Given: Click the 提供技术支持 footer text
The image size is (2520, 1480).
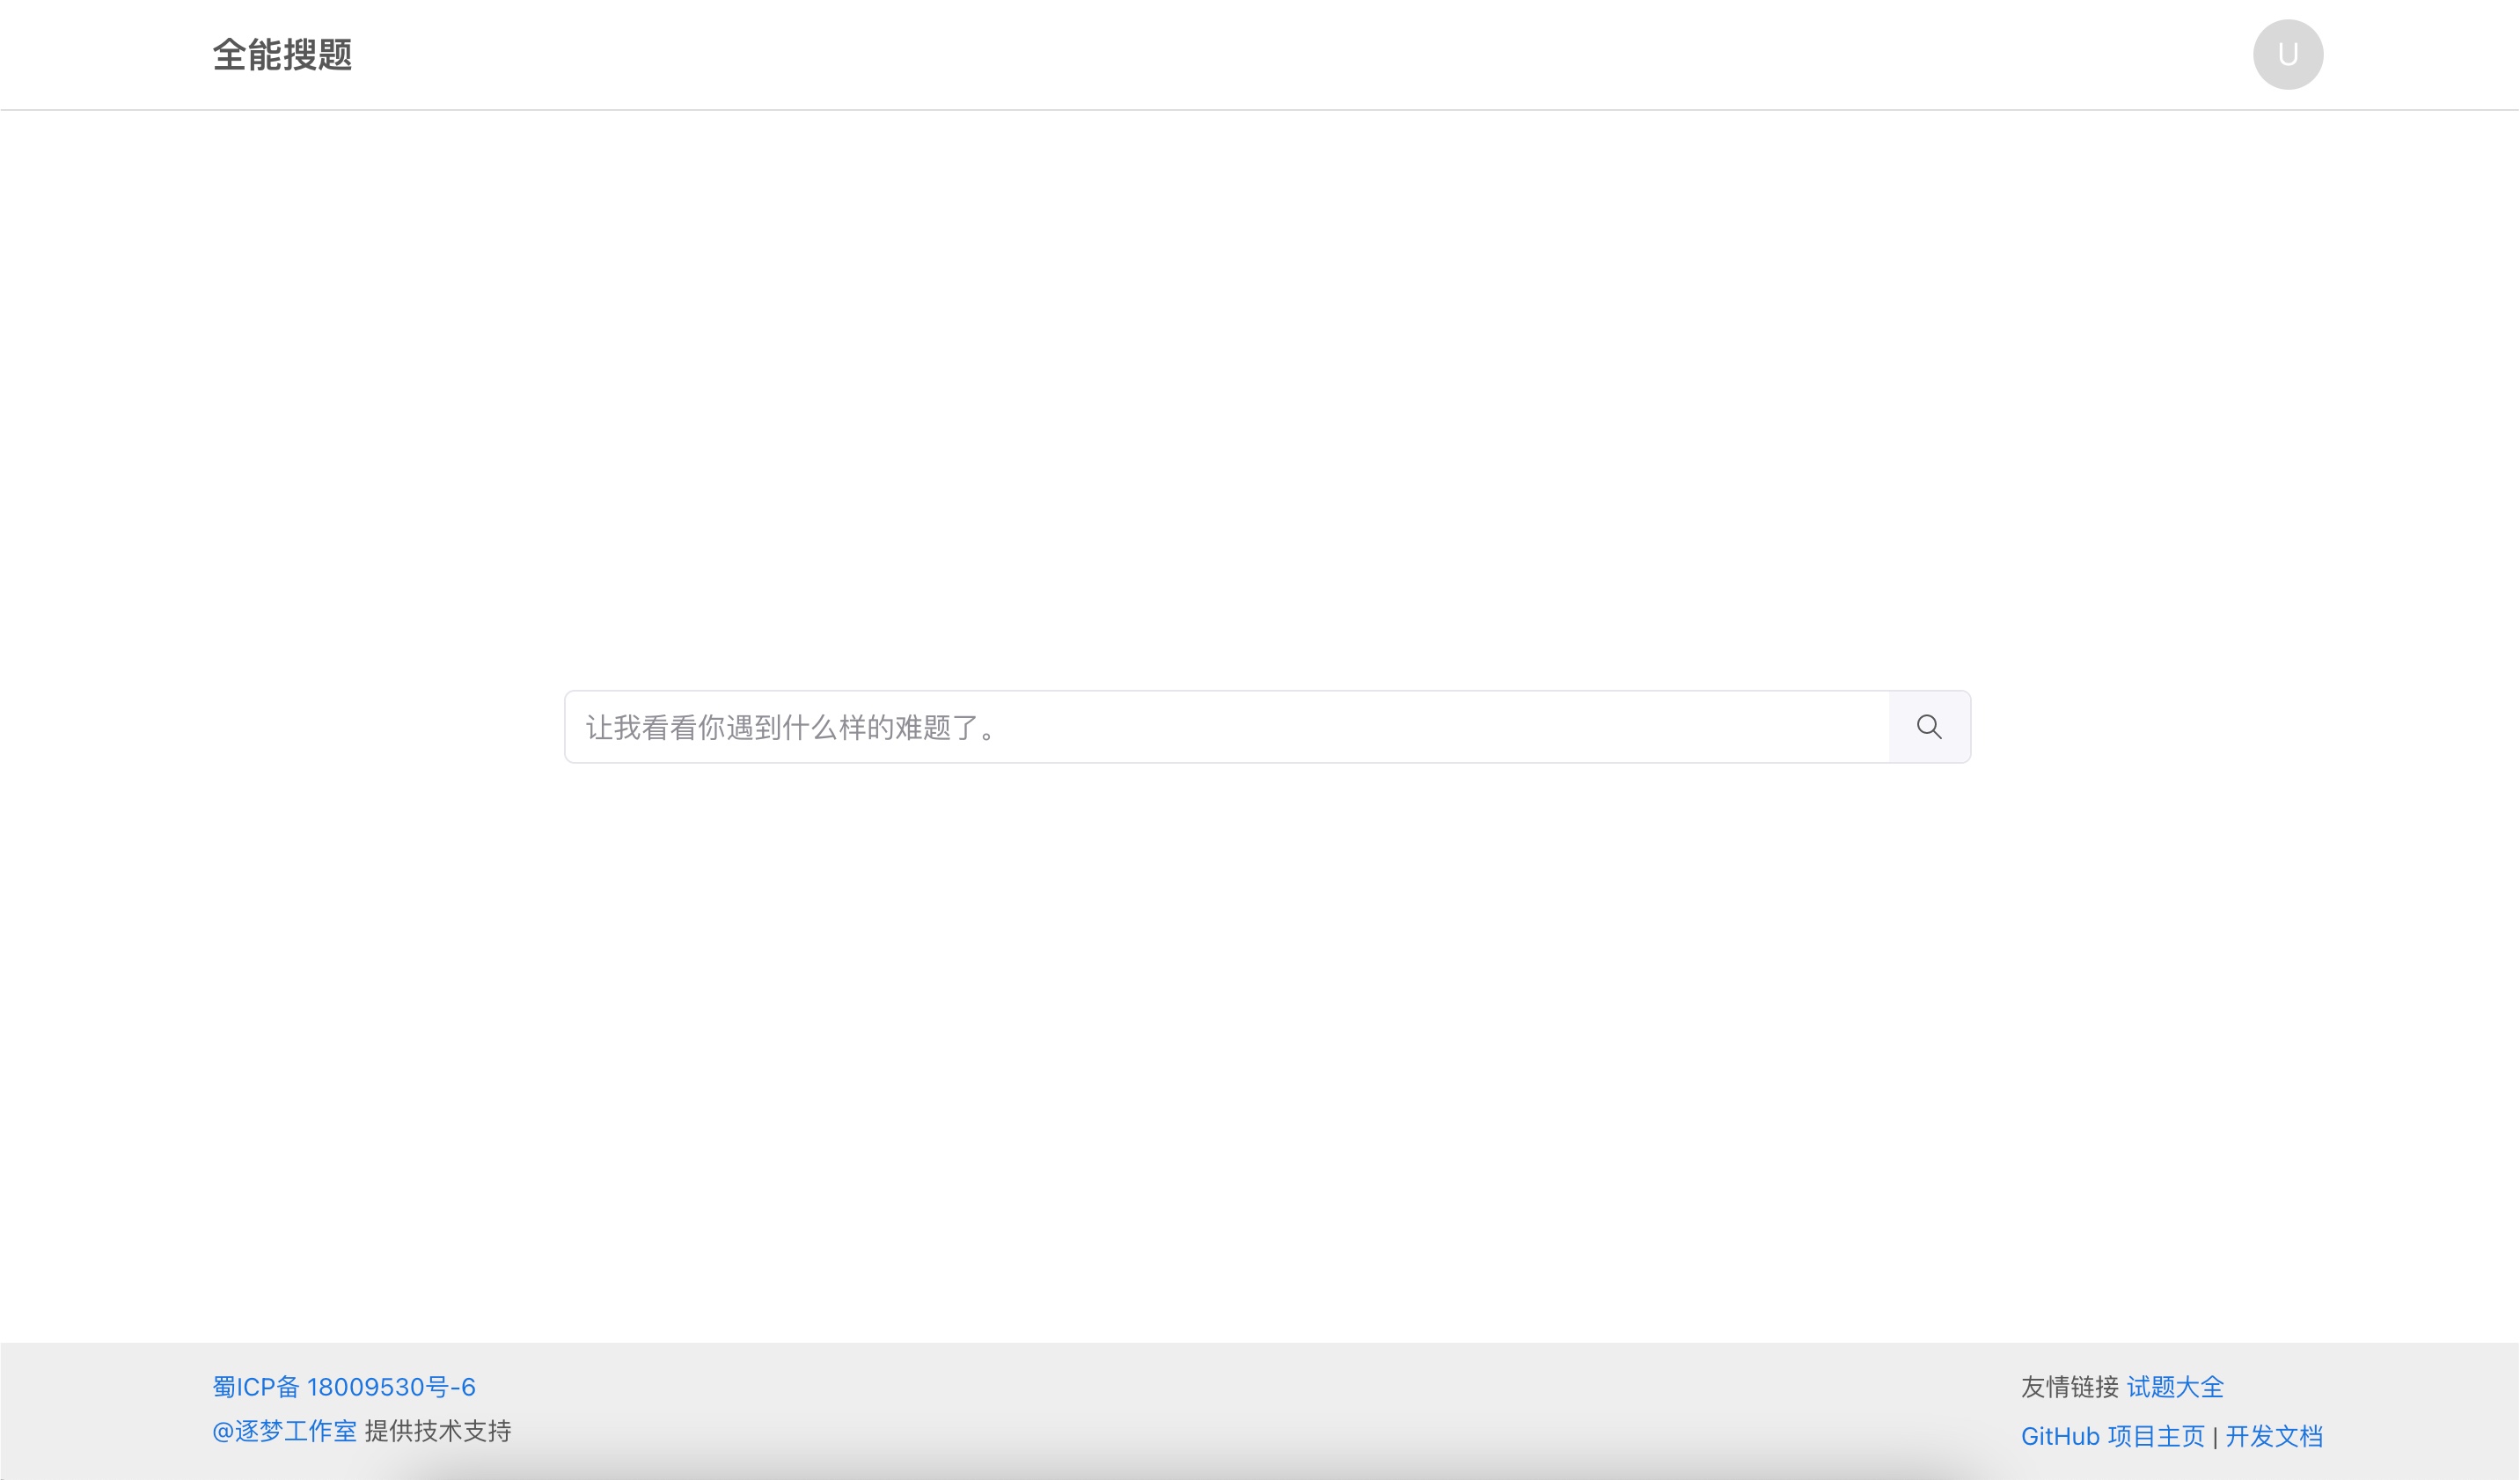Looking at the screenshot, I should (x=438, y=1431).
